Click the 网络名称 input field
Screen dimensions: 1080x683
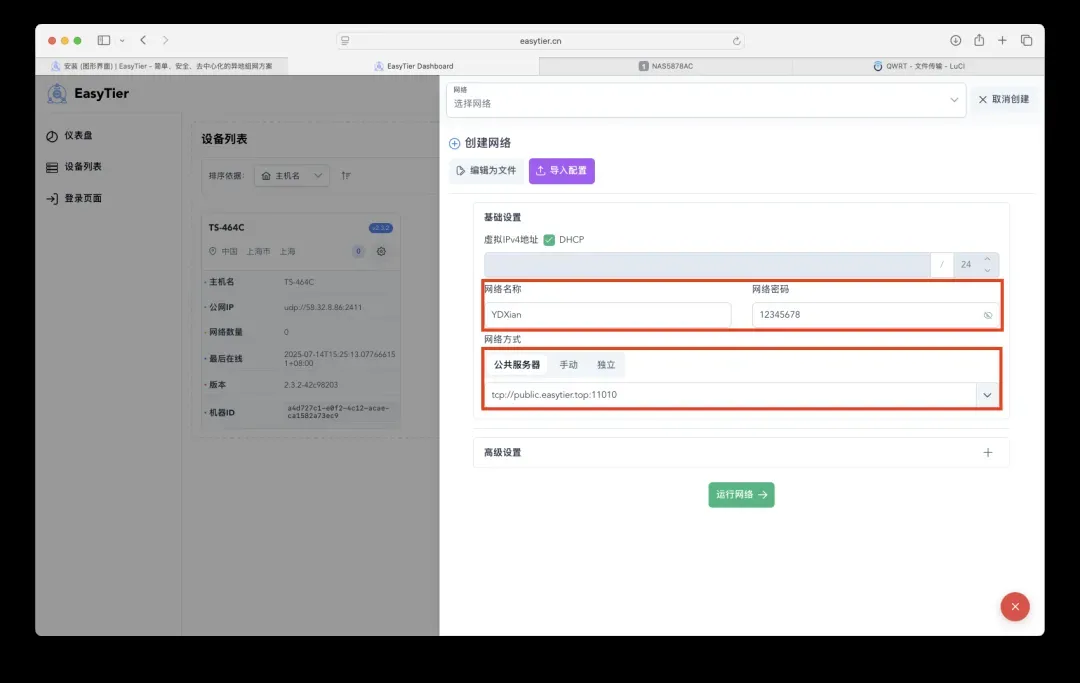tap(607, 315)
